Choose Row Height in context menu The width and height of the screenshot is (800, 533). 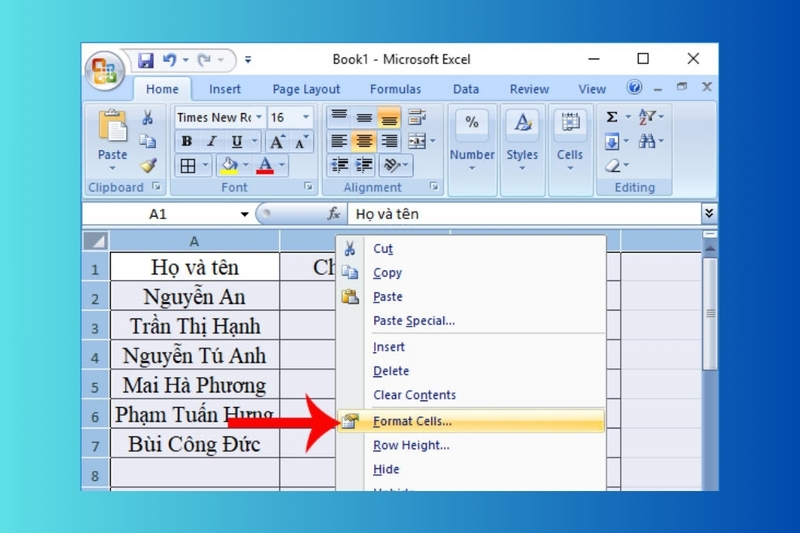point(471,445)
